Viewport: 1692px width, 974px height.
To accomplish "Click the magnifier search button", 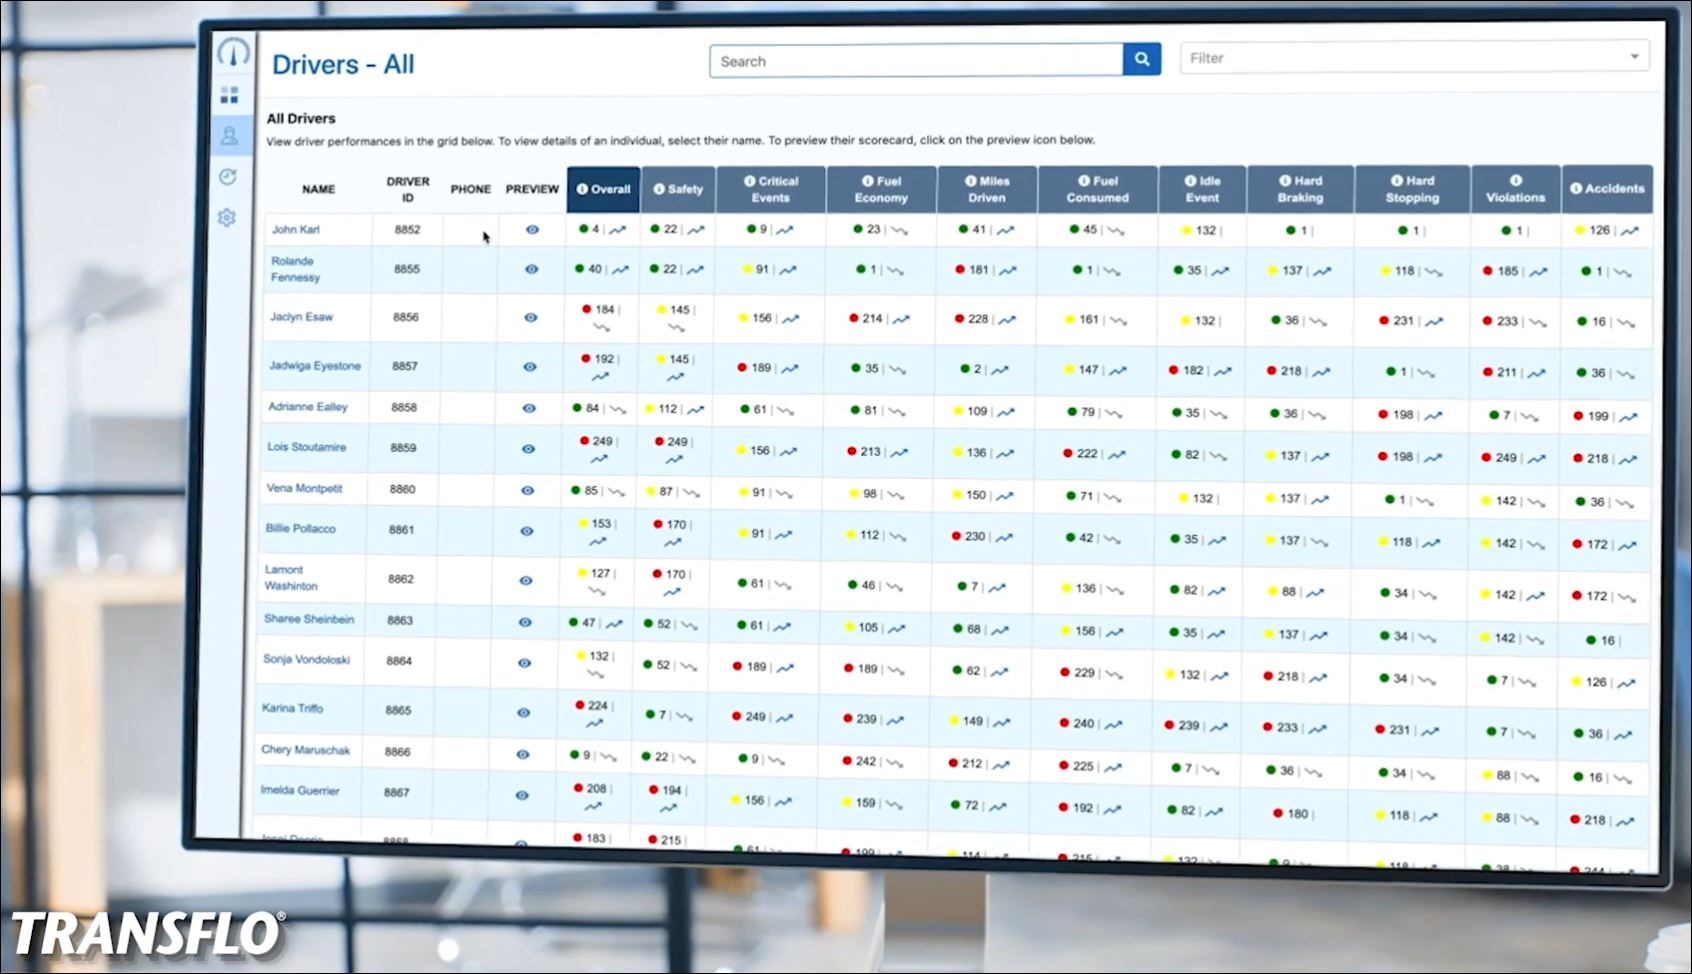I will point(1141,60).
